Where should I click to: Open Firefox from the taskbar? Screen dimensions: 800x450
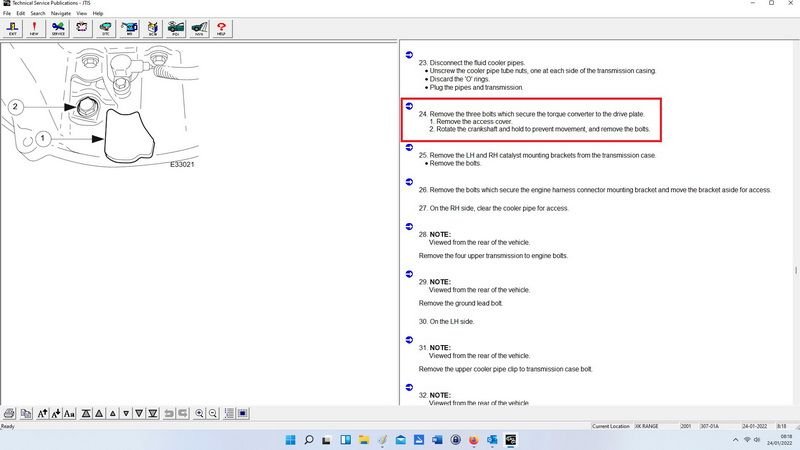click(473, 438)
